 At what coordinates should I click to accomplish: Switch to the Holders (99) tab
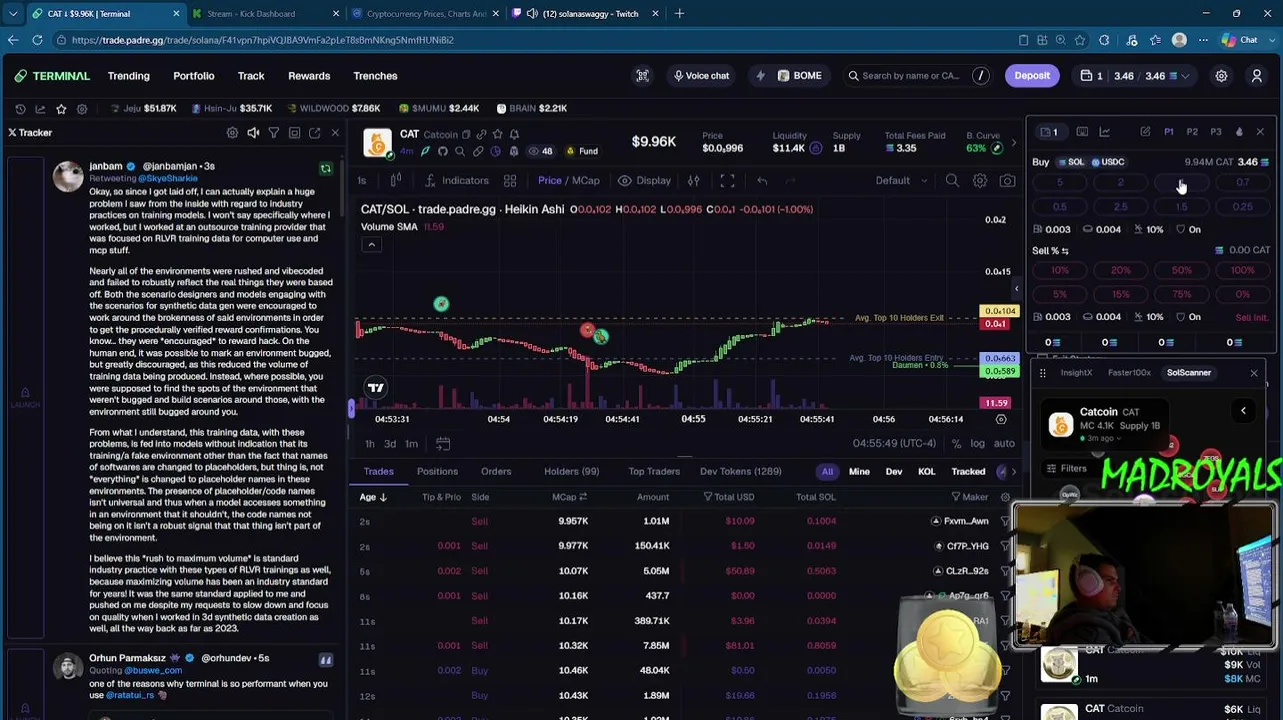pos(571,471)
